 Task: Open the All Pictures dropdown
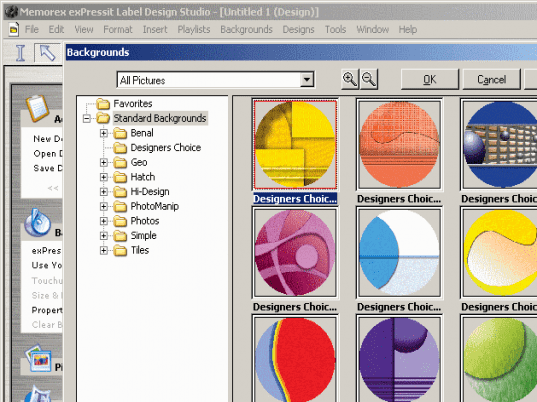307,80
